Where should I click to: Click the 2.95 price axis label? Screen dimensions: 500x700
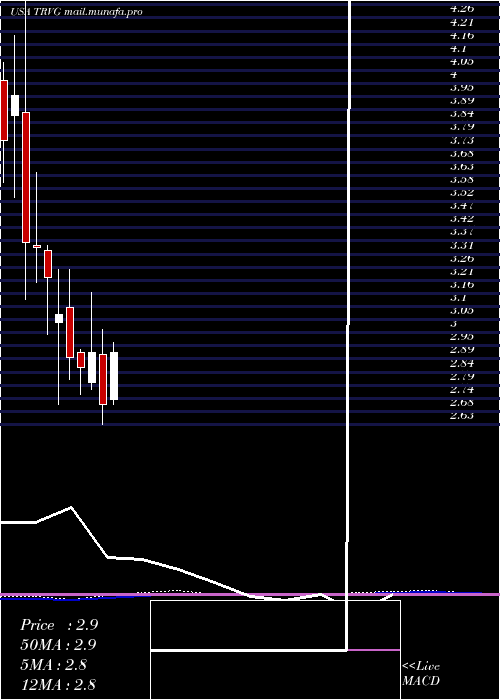462,337
